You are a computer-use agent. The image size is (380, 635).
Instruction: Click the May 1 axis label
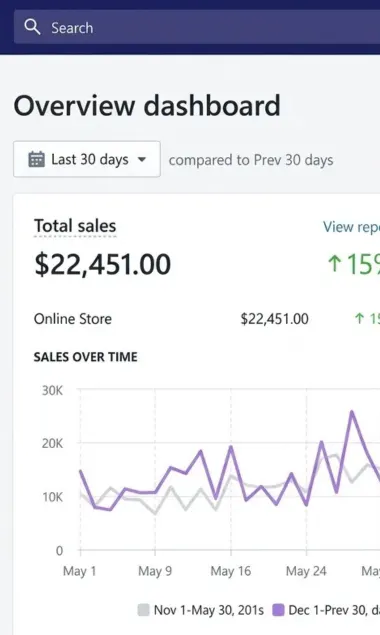coord(79,571)
